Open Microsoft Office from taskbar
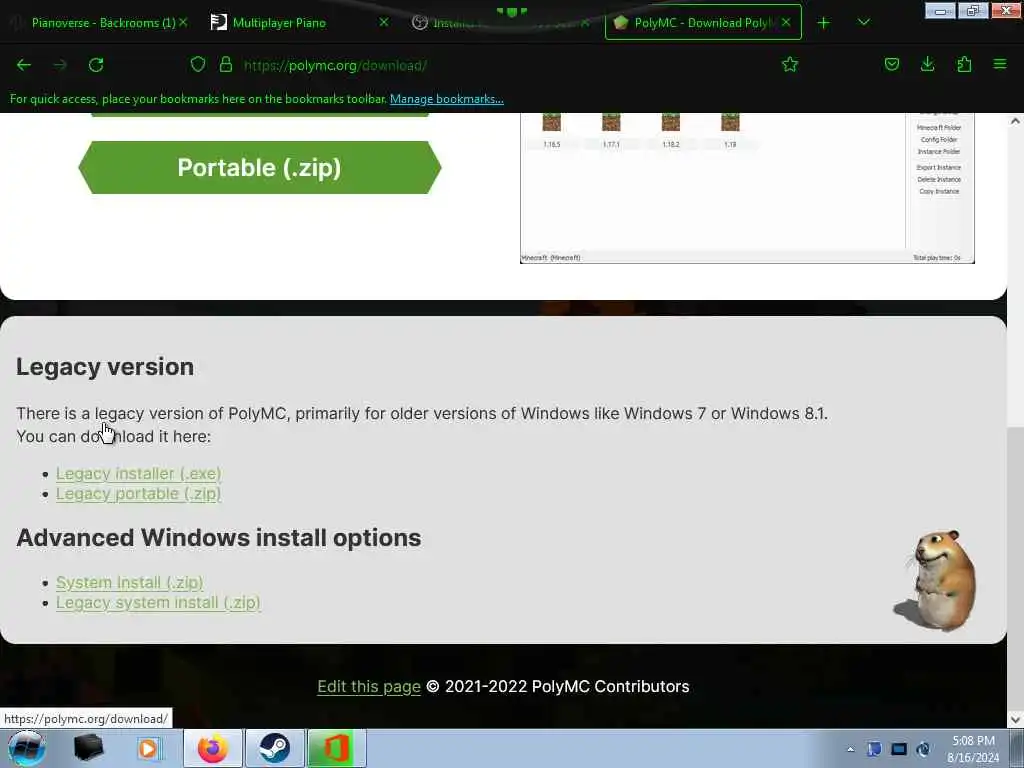 pyautogui.click(x=336, y=748)
